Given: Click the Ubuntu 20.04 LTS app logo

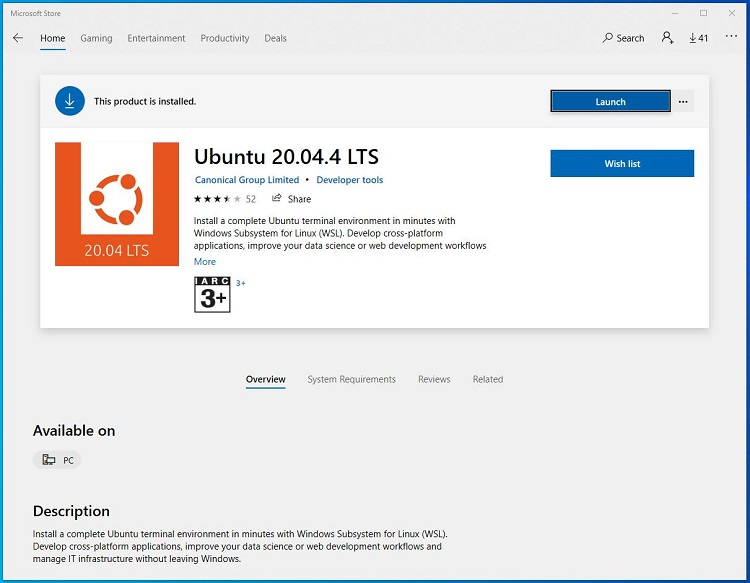Looking at the screenshot, I should tap(117, 204).
